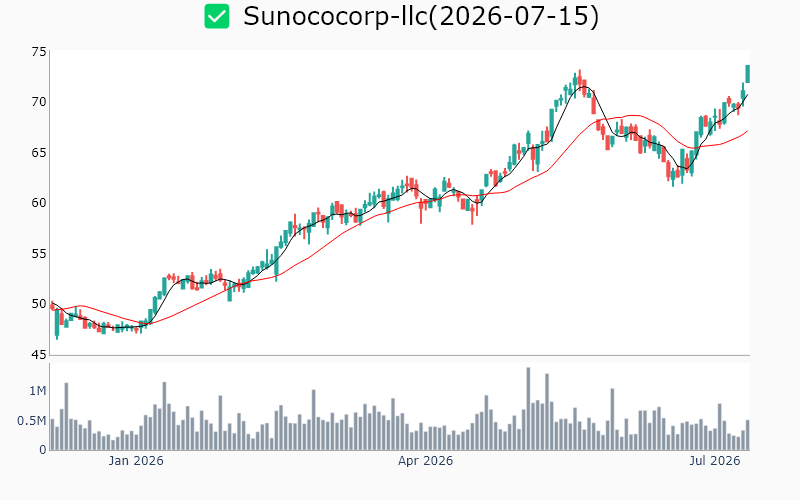Click the rightmost volume bar
The width and height of the screenshot is (800, 500).
point(747,435)
